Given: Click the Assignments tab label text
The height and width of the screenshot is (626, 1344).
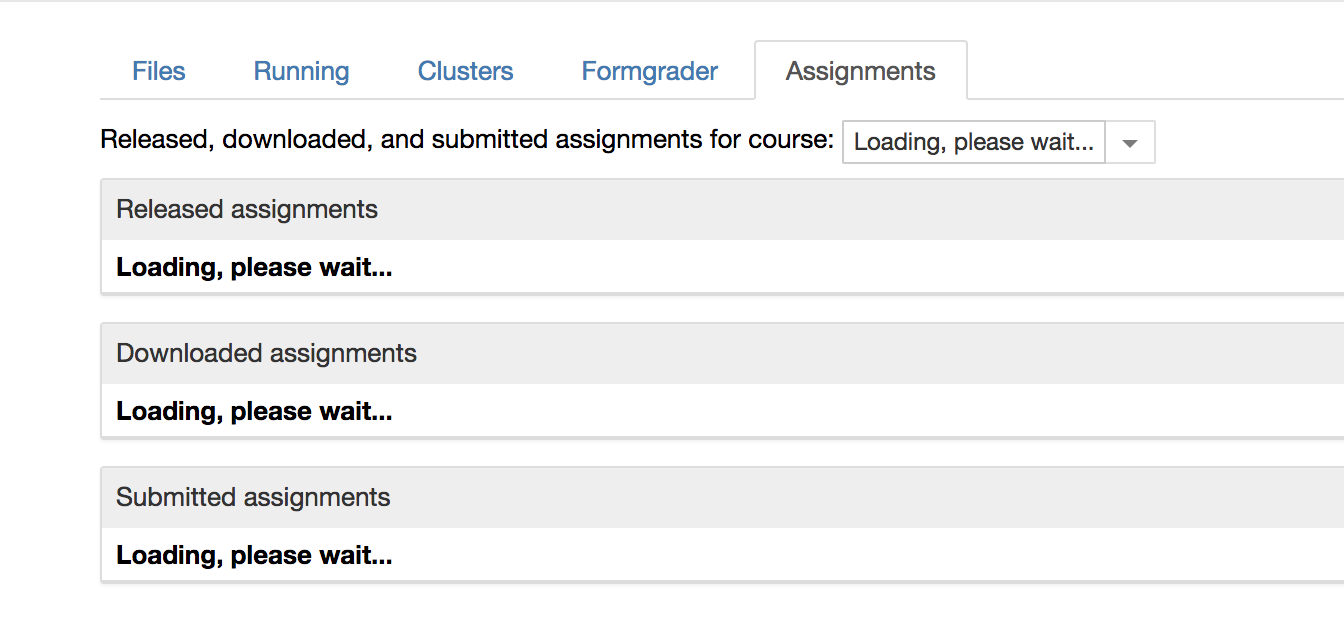Looking at the screenshot, I should 860,70.
